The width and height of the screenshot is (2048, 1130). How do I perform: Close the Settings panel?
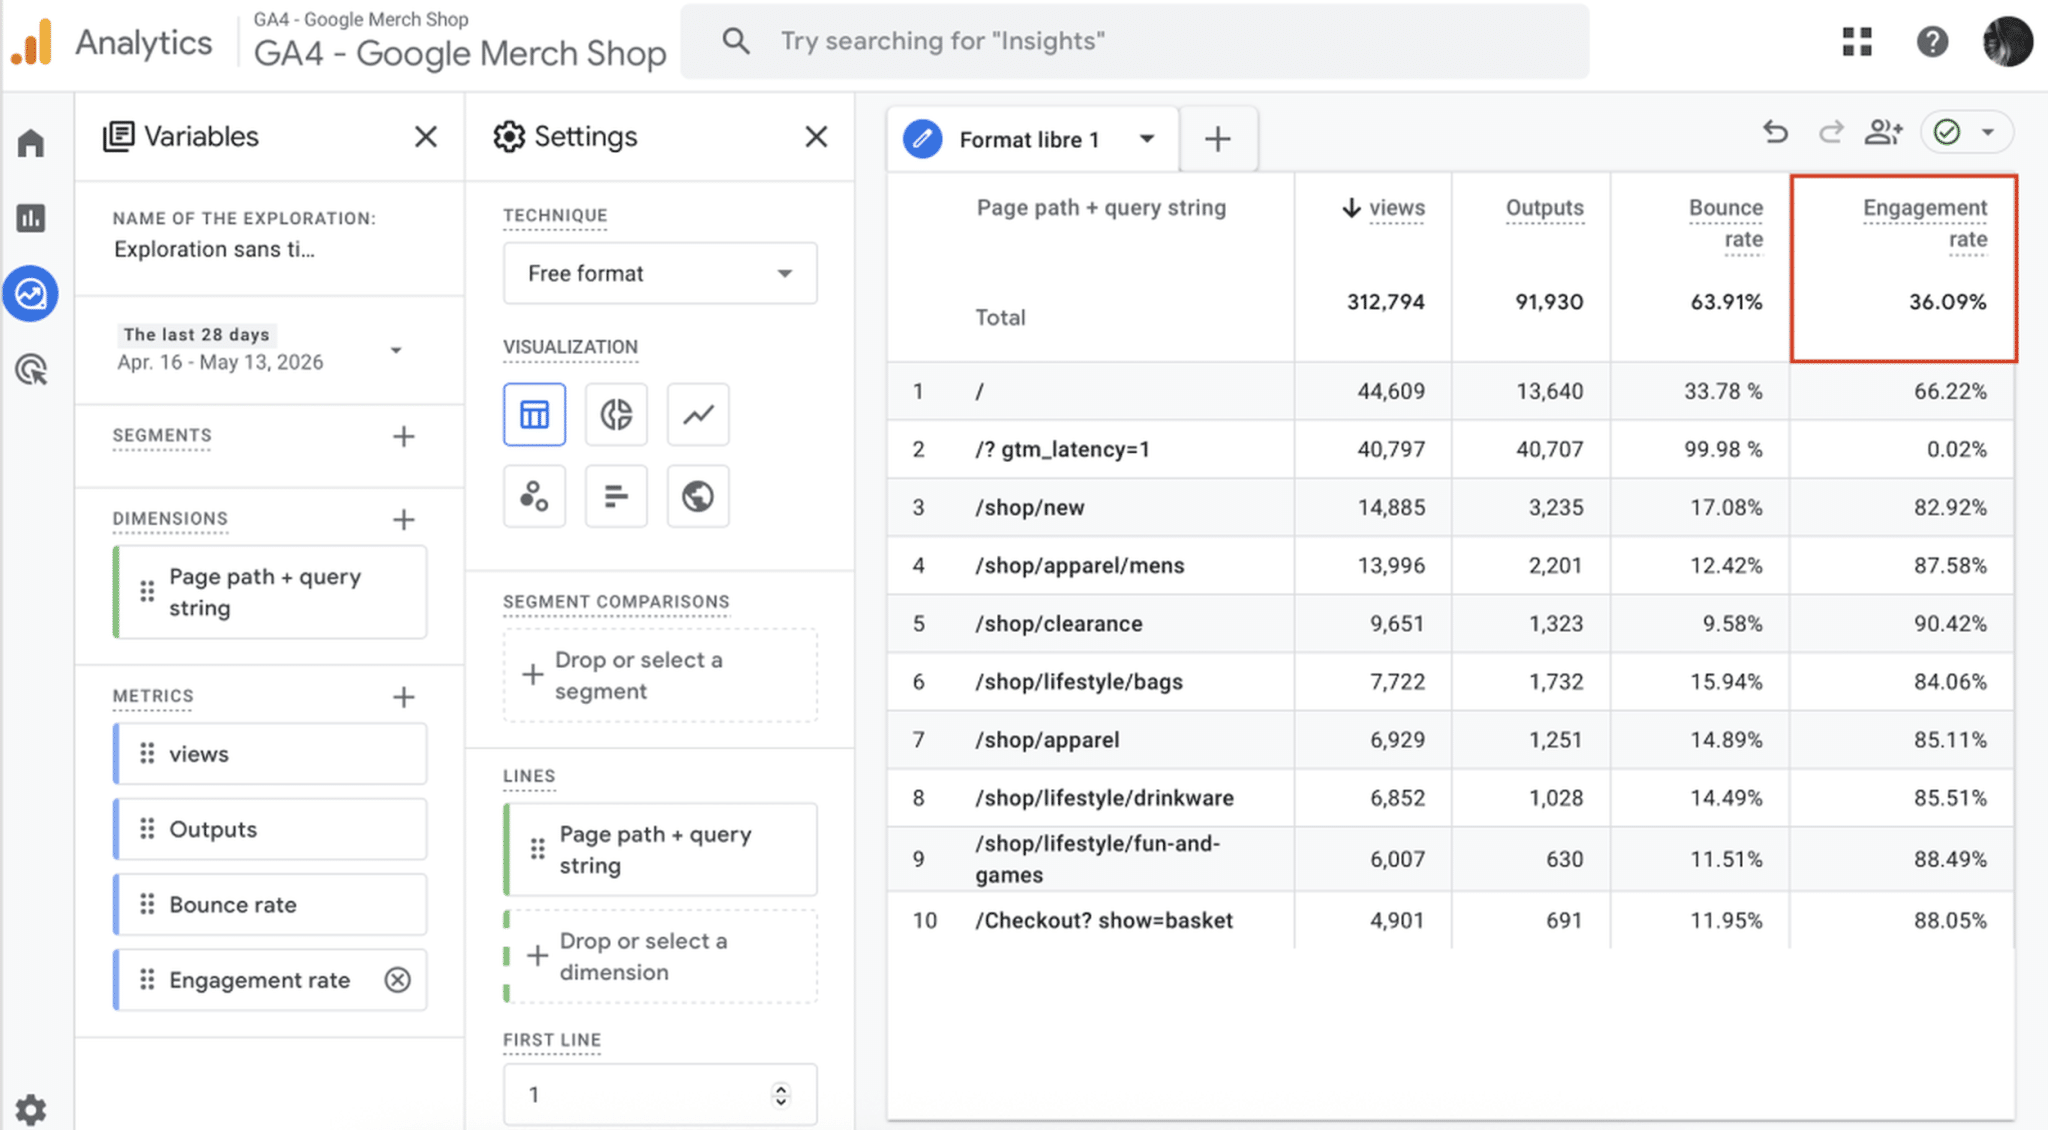816,137
